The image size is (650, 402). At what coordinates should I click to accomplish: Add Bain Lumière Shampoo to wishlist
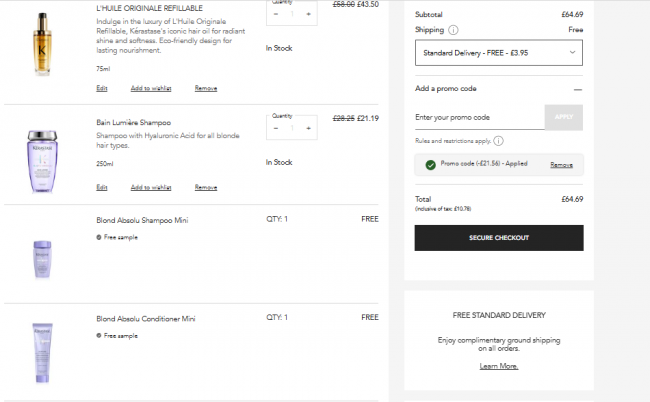pos(151,187)
